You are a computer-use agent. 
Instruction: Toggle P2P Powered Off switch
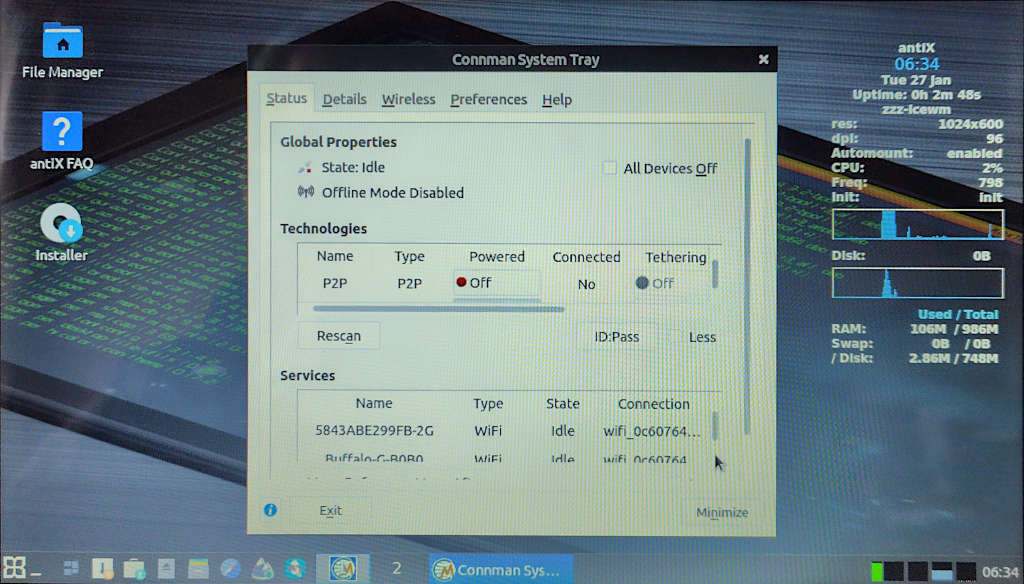pos(496,283)
